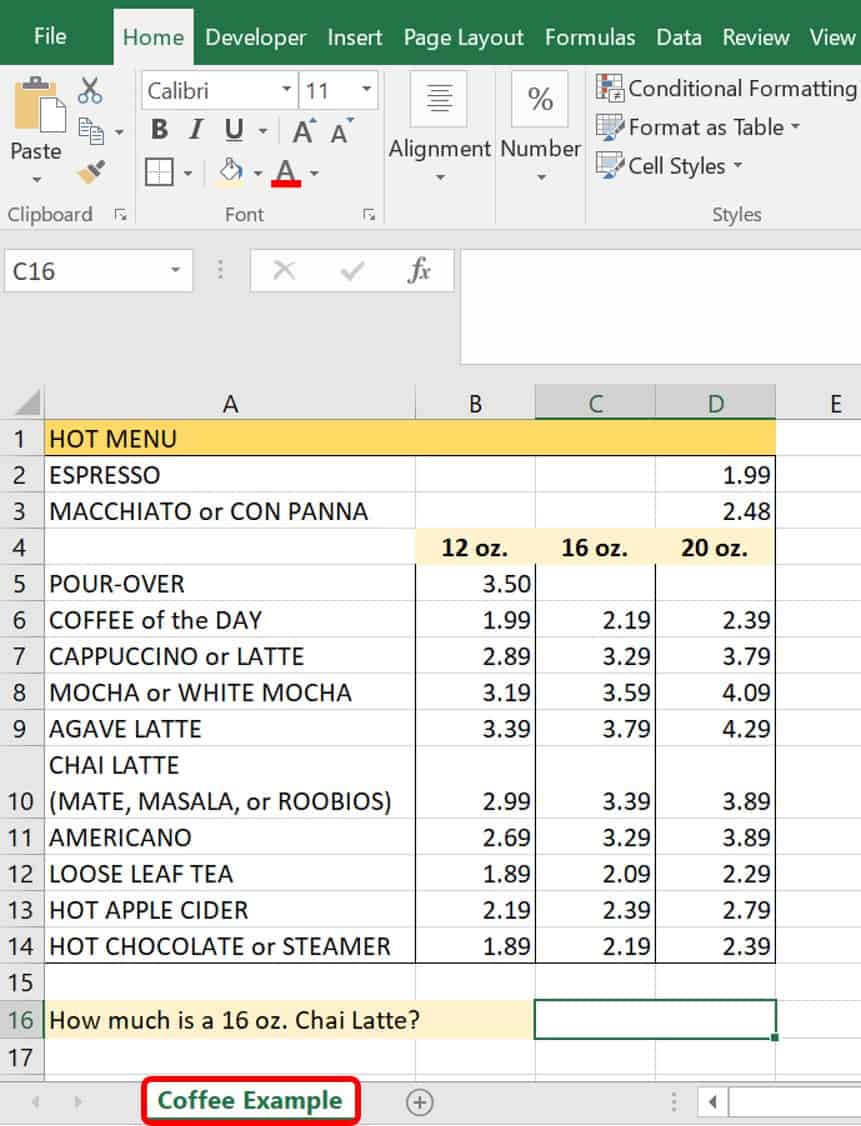Toggle Underline formatting
The image size is (861, 1126).
click(x=234, y=130)
